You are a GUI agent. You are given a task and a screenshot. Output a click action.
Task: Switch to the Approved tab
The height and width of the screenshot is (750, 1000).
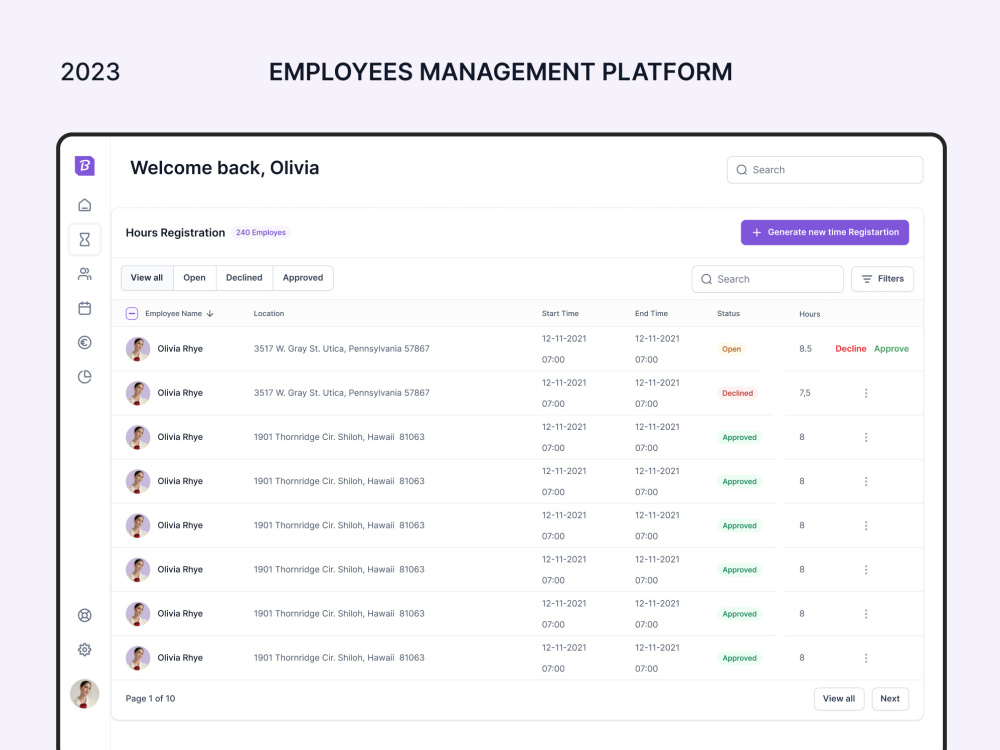point(303,278)
